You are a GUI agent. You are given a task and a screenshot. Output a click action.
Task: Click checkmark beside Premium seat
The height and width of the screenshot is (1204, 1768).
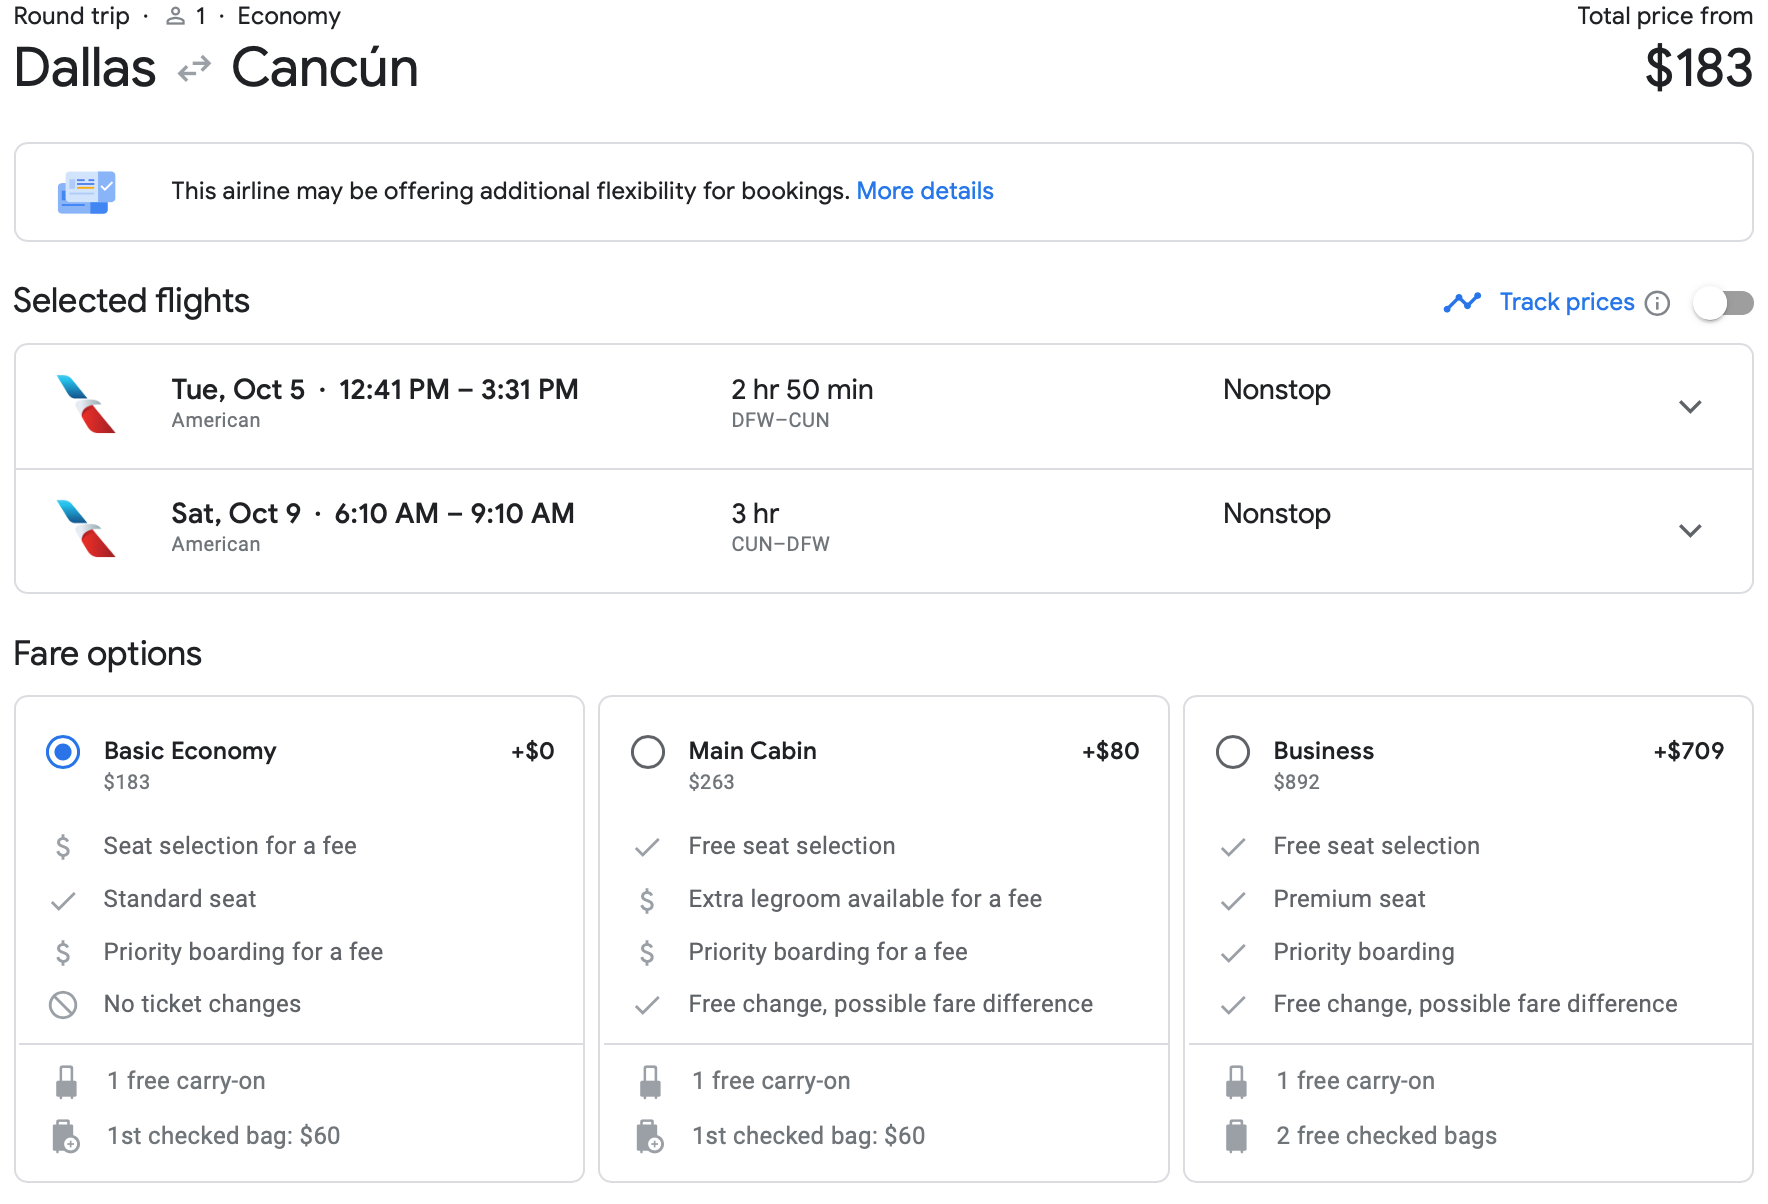(1233, 901)
